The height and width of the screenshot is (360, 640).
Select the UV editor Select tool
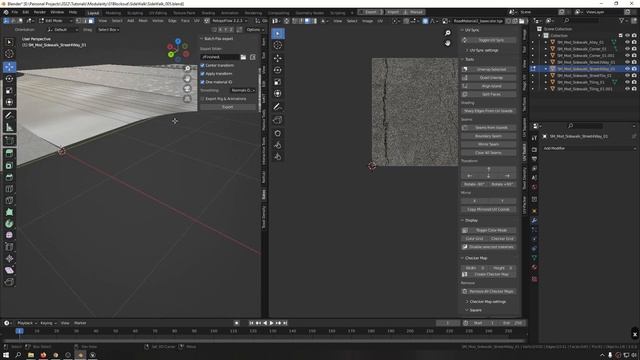(278, 33)
